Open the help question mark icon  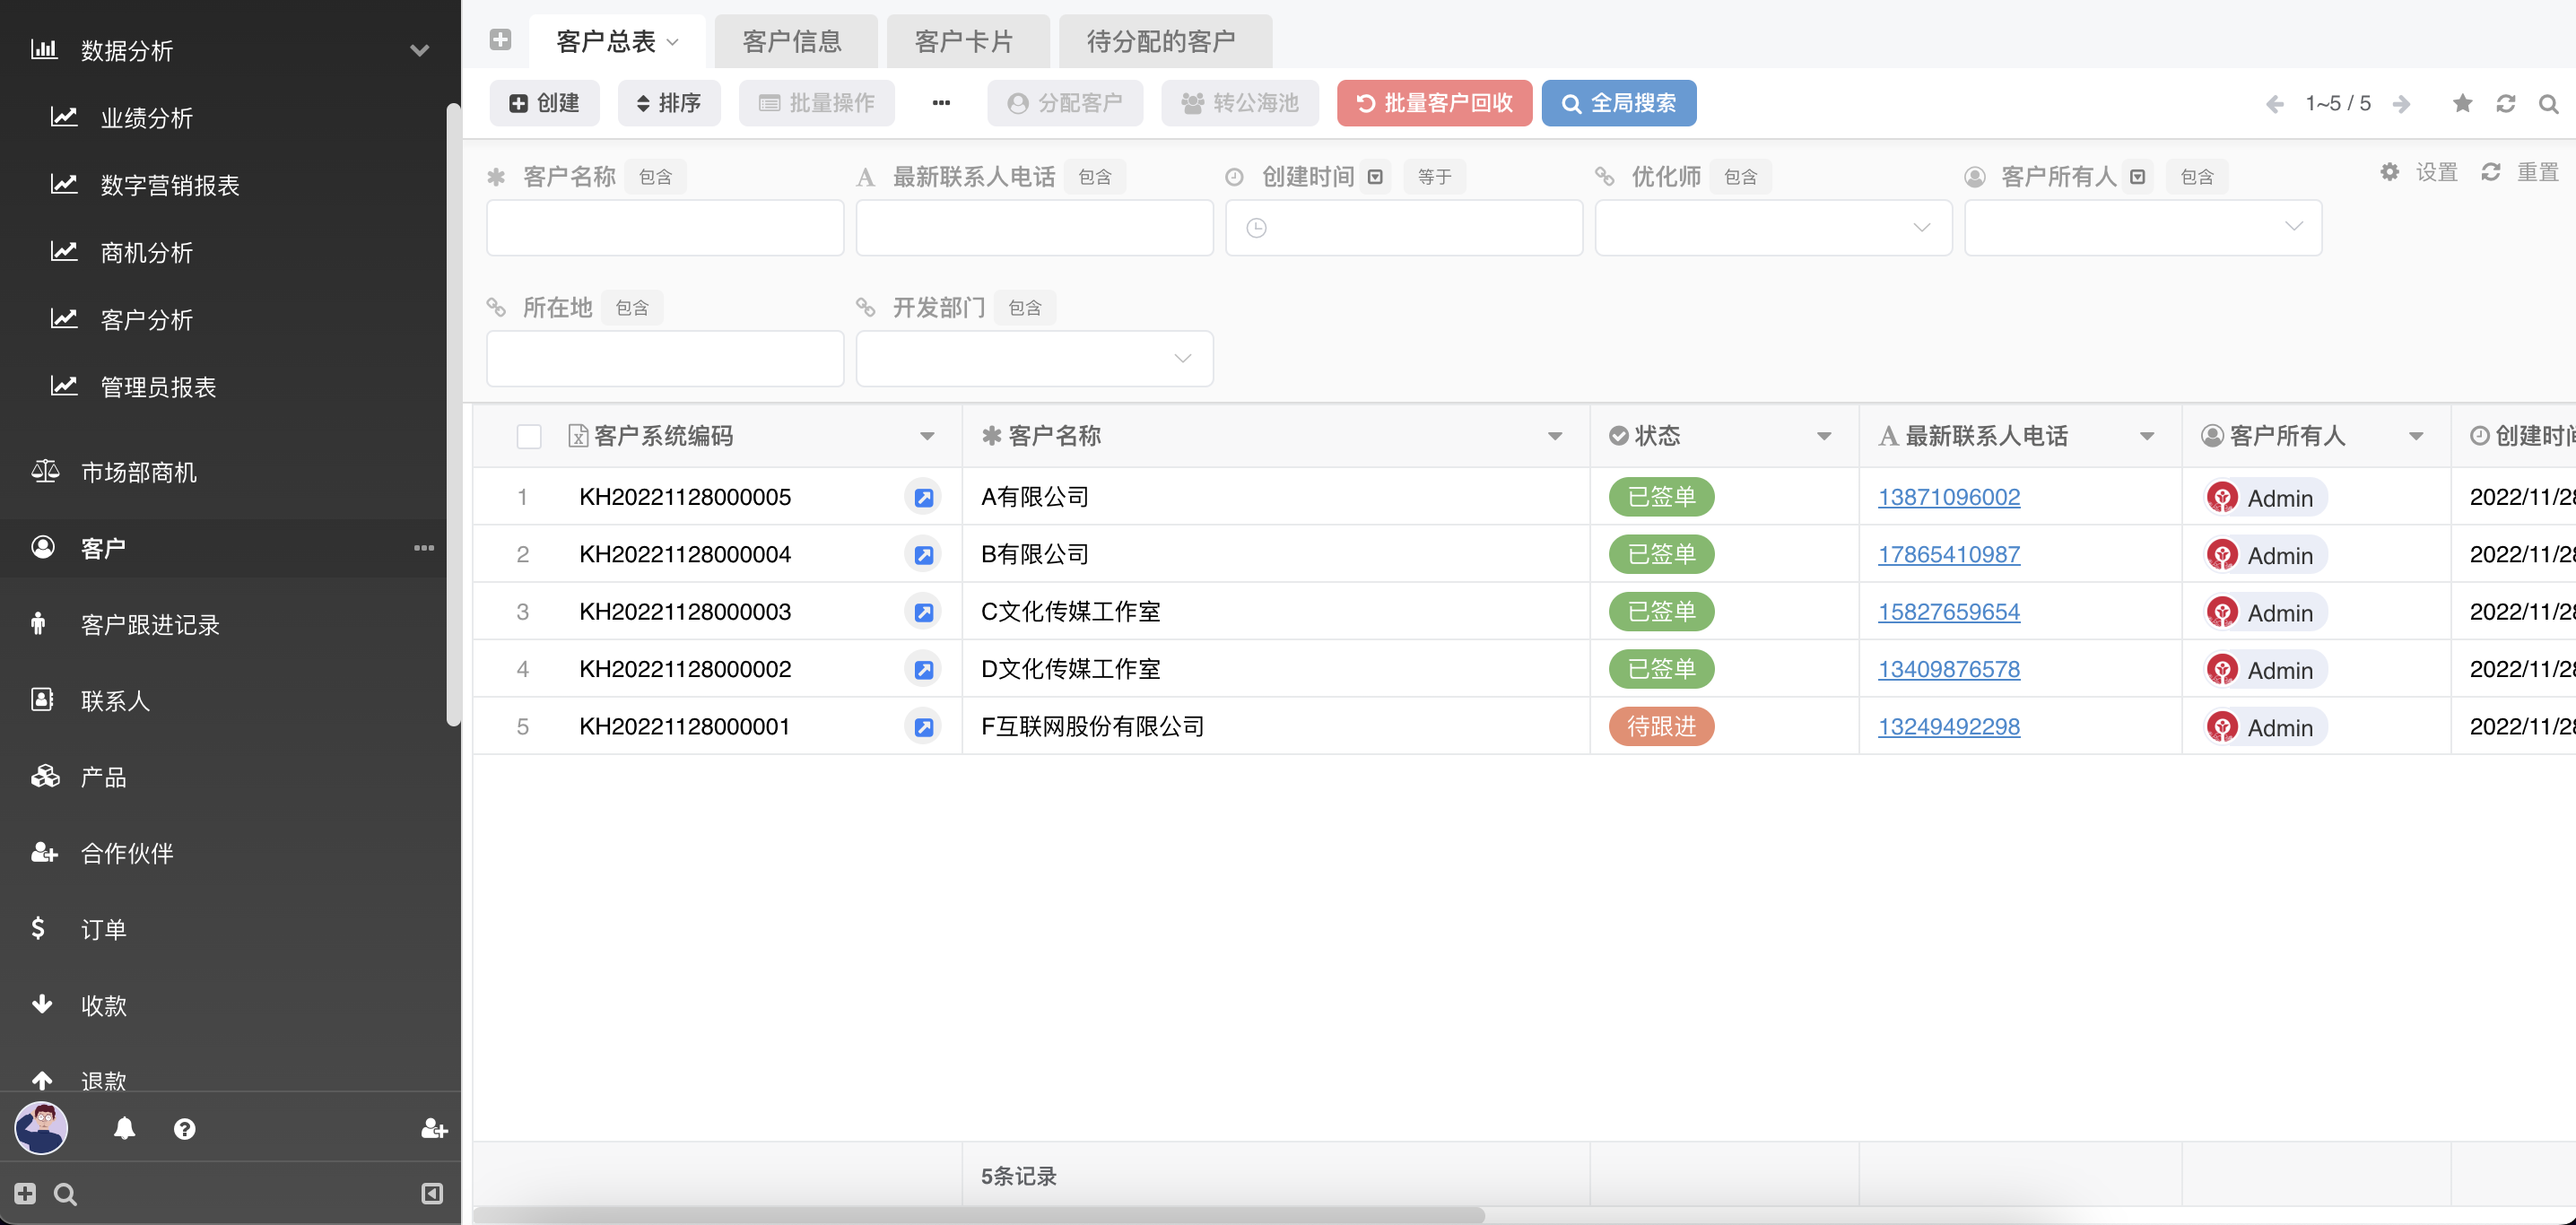[184, 1128]
